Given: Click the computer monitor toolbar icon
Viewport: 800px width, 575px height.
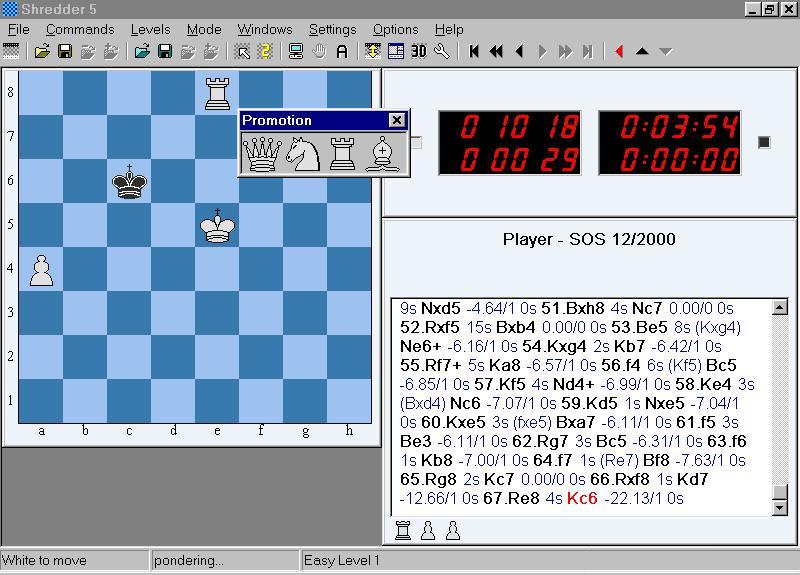Looking at the screenshot, I should (x=296, y=51).
